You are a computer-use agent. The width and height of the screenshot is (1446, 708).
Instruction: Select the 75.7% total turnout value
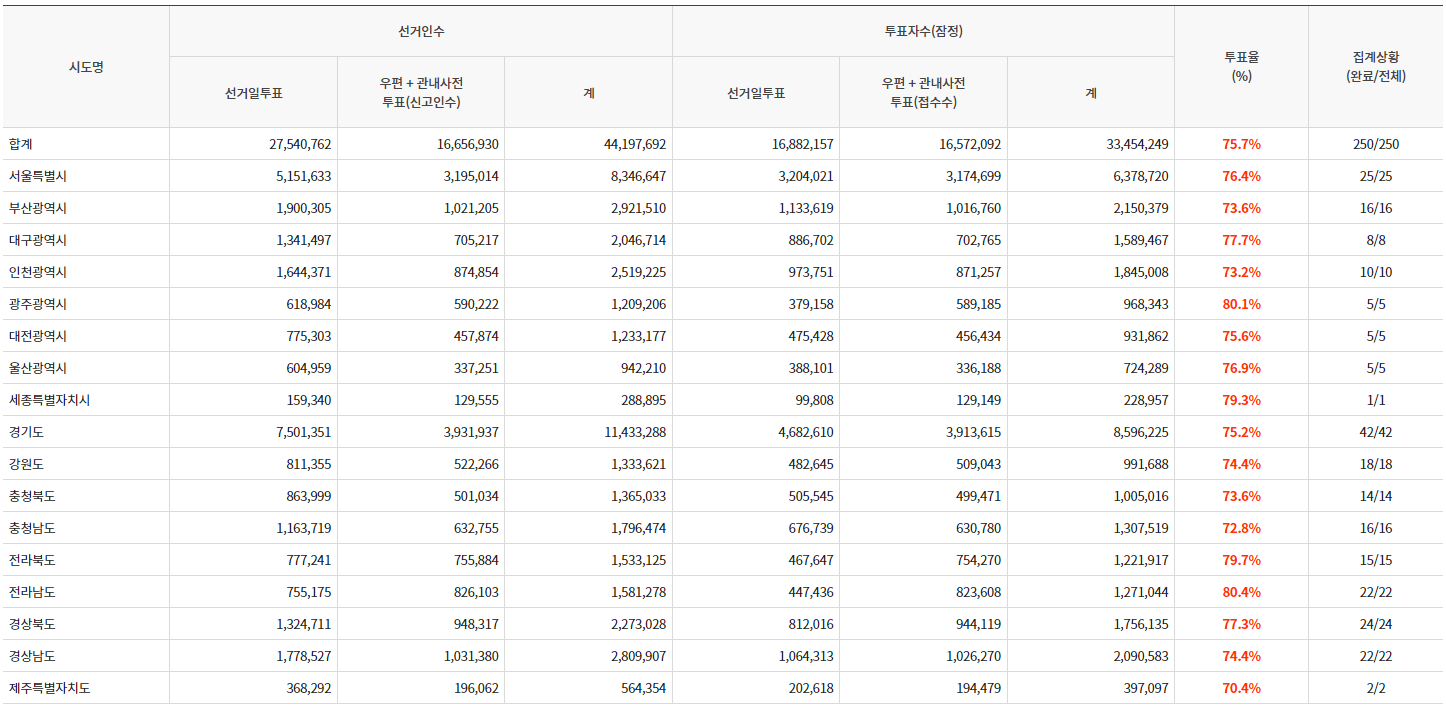pos(1241,144)
